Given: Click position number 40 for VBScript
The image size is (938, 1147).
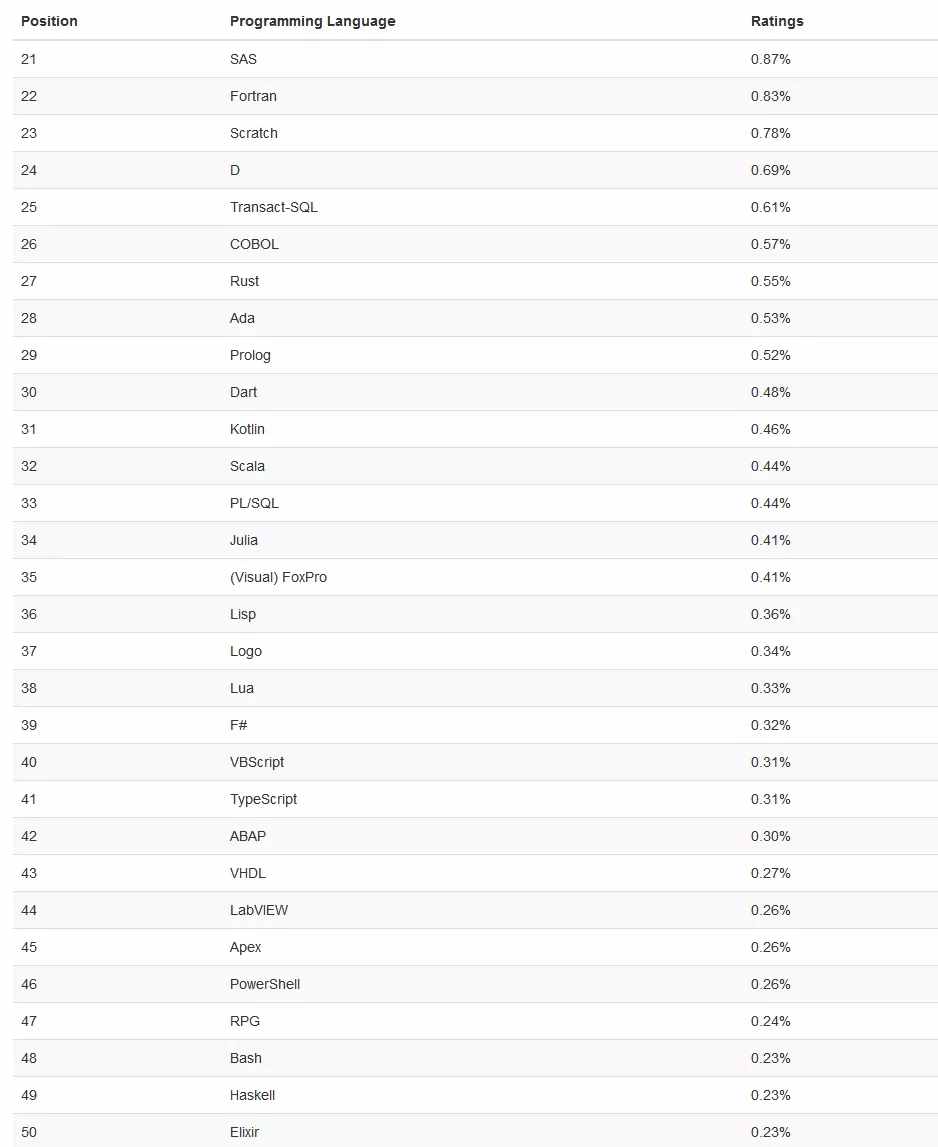Looking at the screenshot, I should tap(29, 762).
